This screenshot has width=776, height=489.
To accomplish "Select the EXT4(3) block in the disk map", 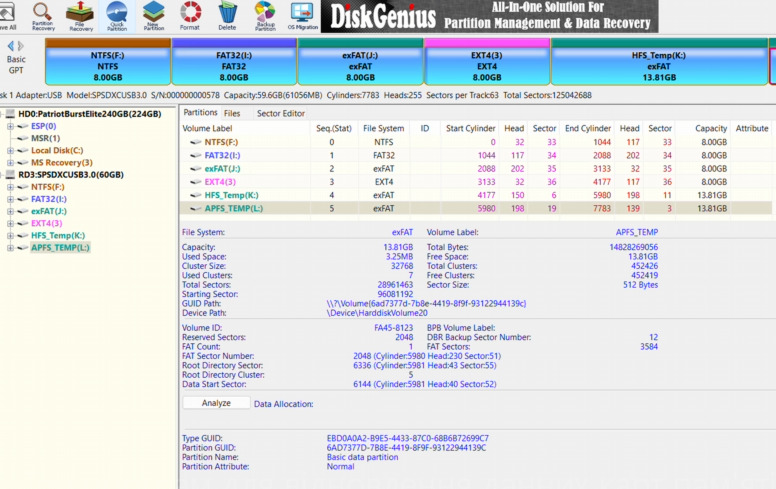I will (487, 62).
